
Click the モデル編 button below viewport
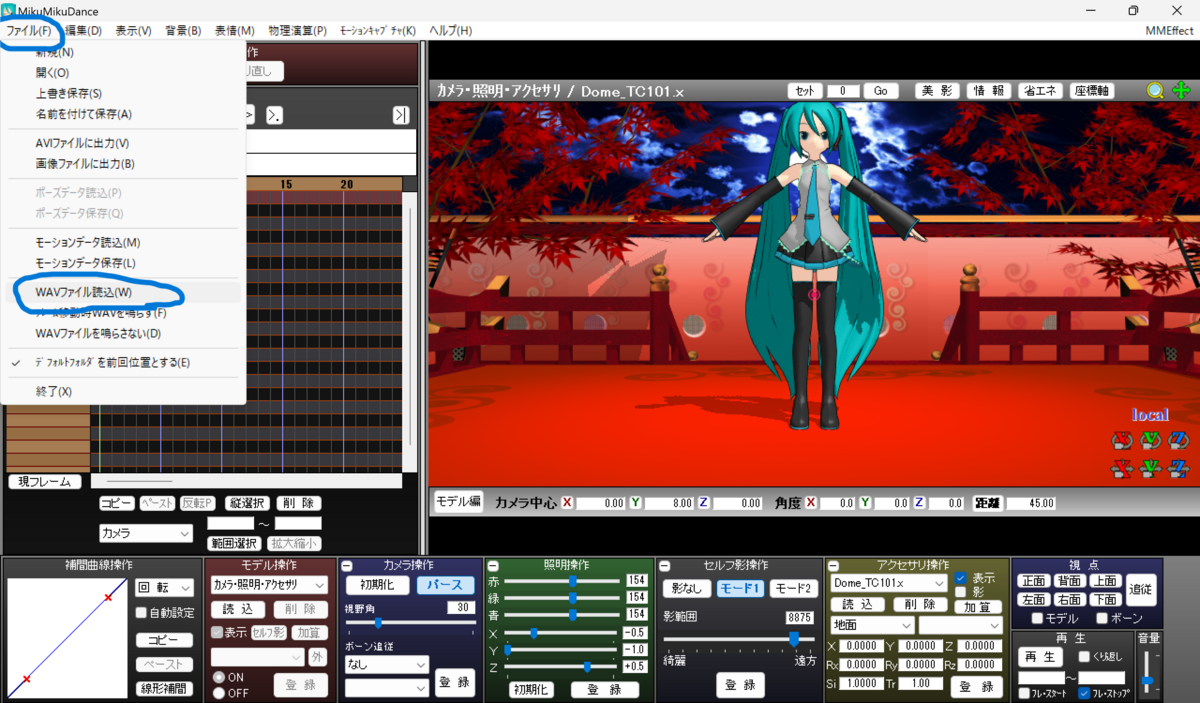(457, 502)
